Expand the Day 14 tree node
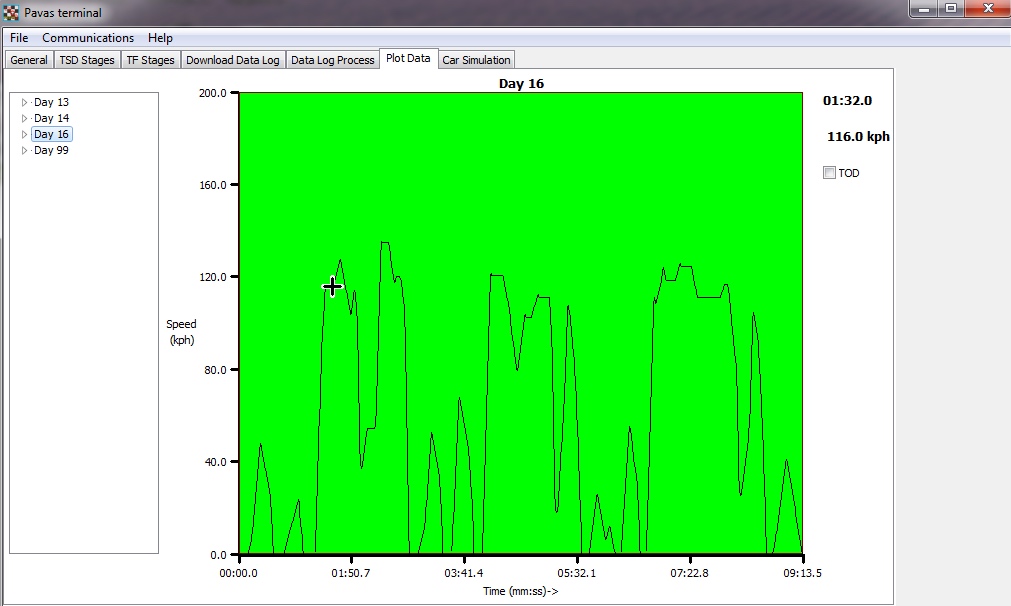This screenshot has height=606, width=1011. 25,118
